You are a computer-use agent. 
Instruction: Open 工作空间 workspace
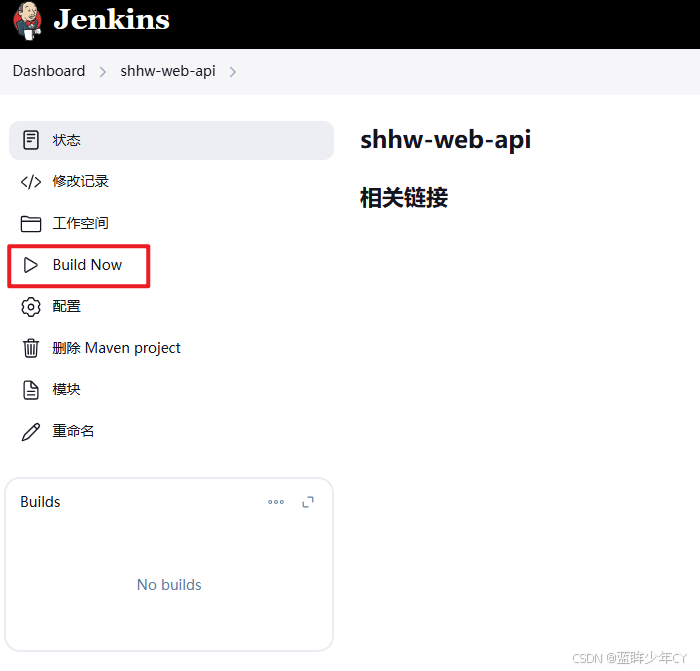pos(80,223)
